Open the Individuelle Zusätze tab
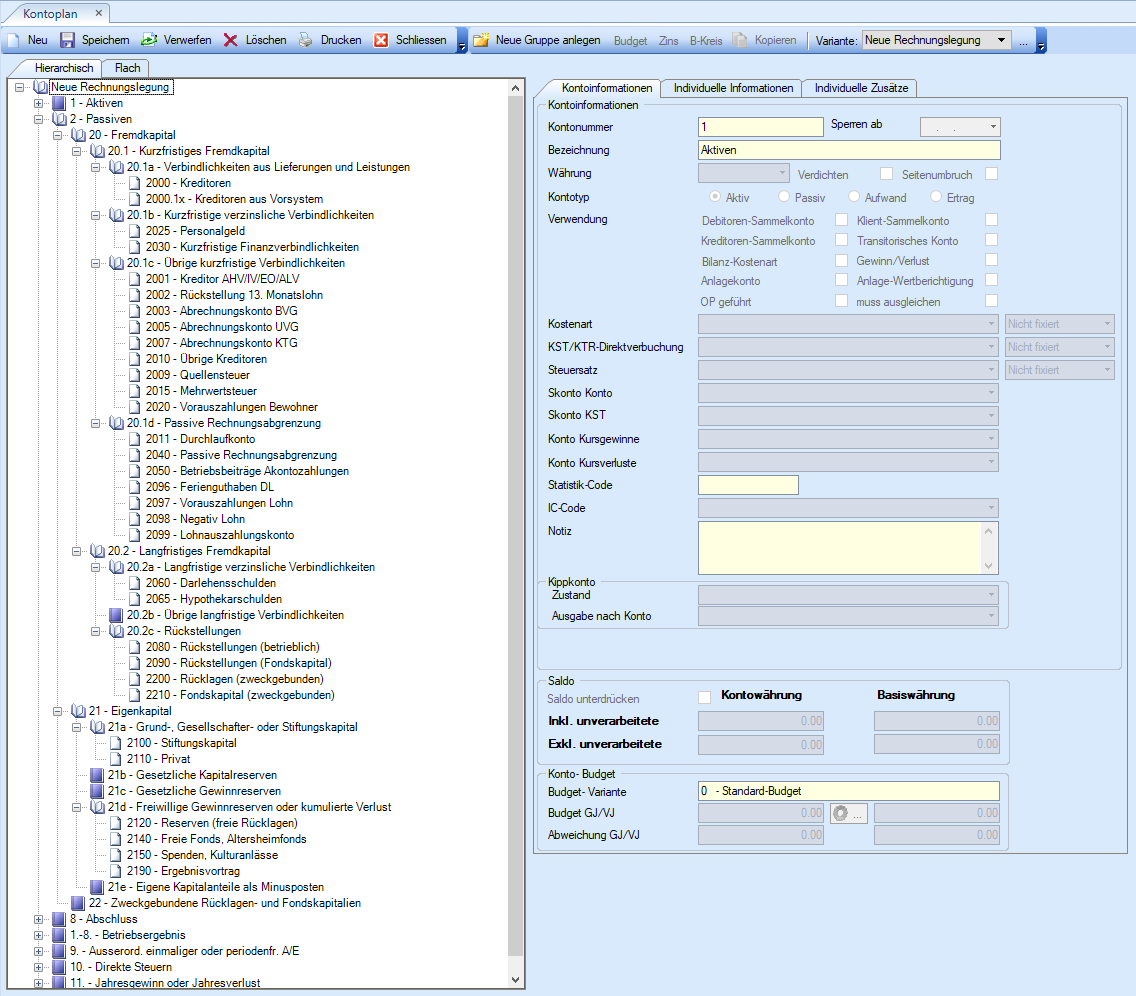The width and height of the screenshot is (1136, 996). [x=861, y=88]
